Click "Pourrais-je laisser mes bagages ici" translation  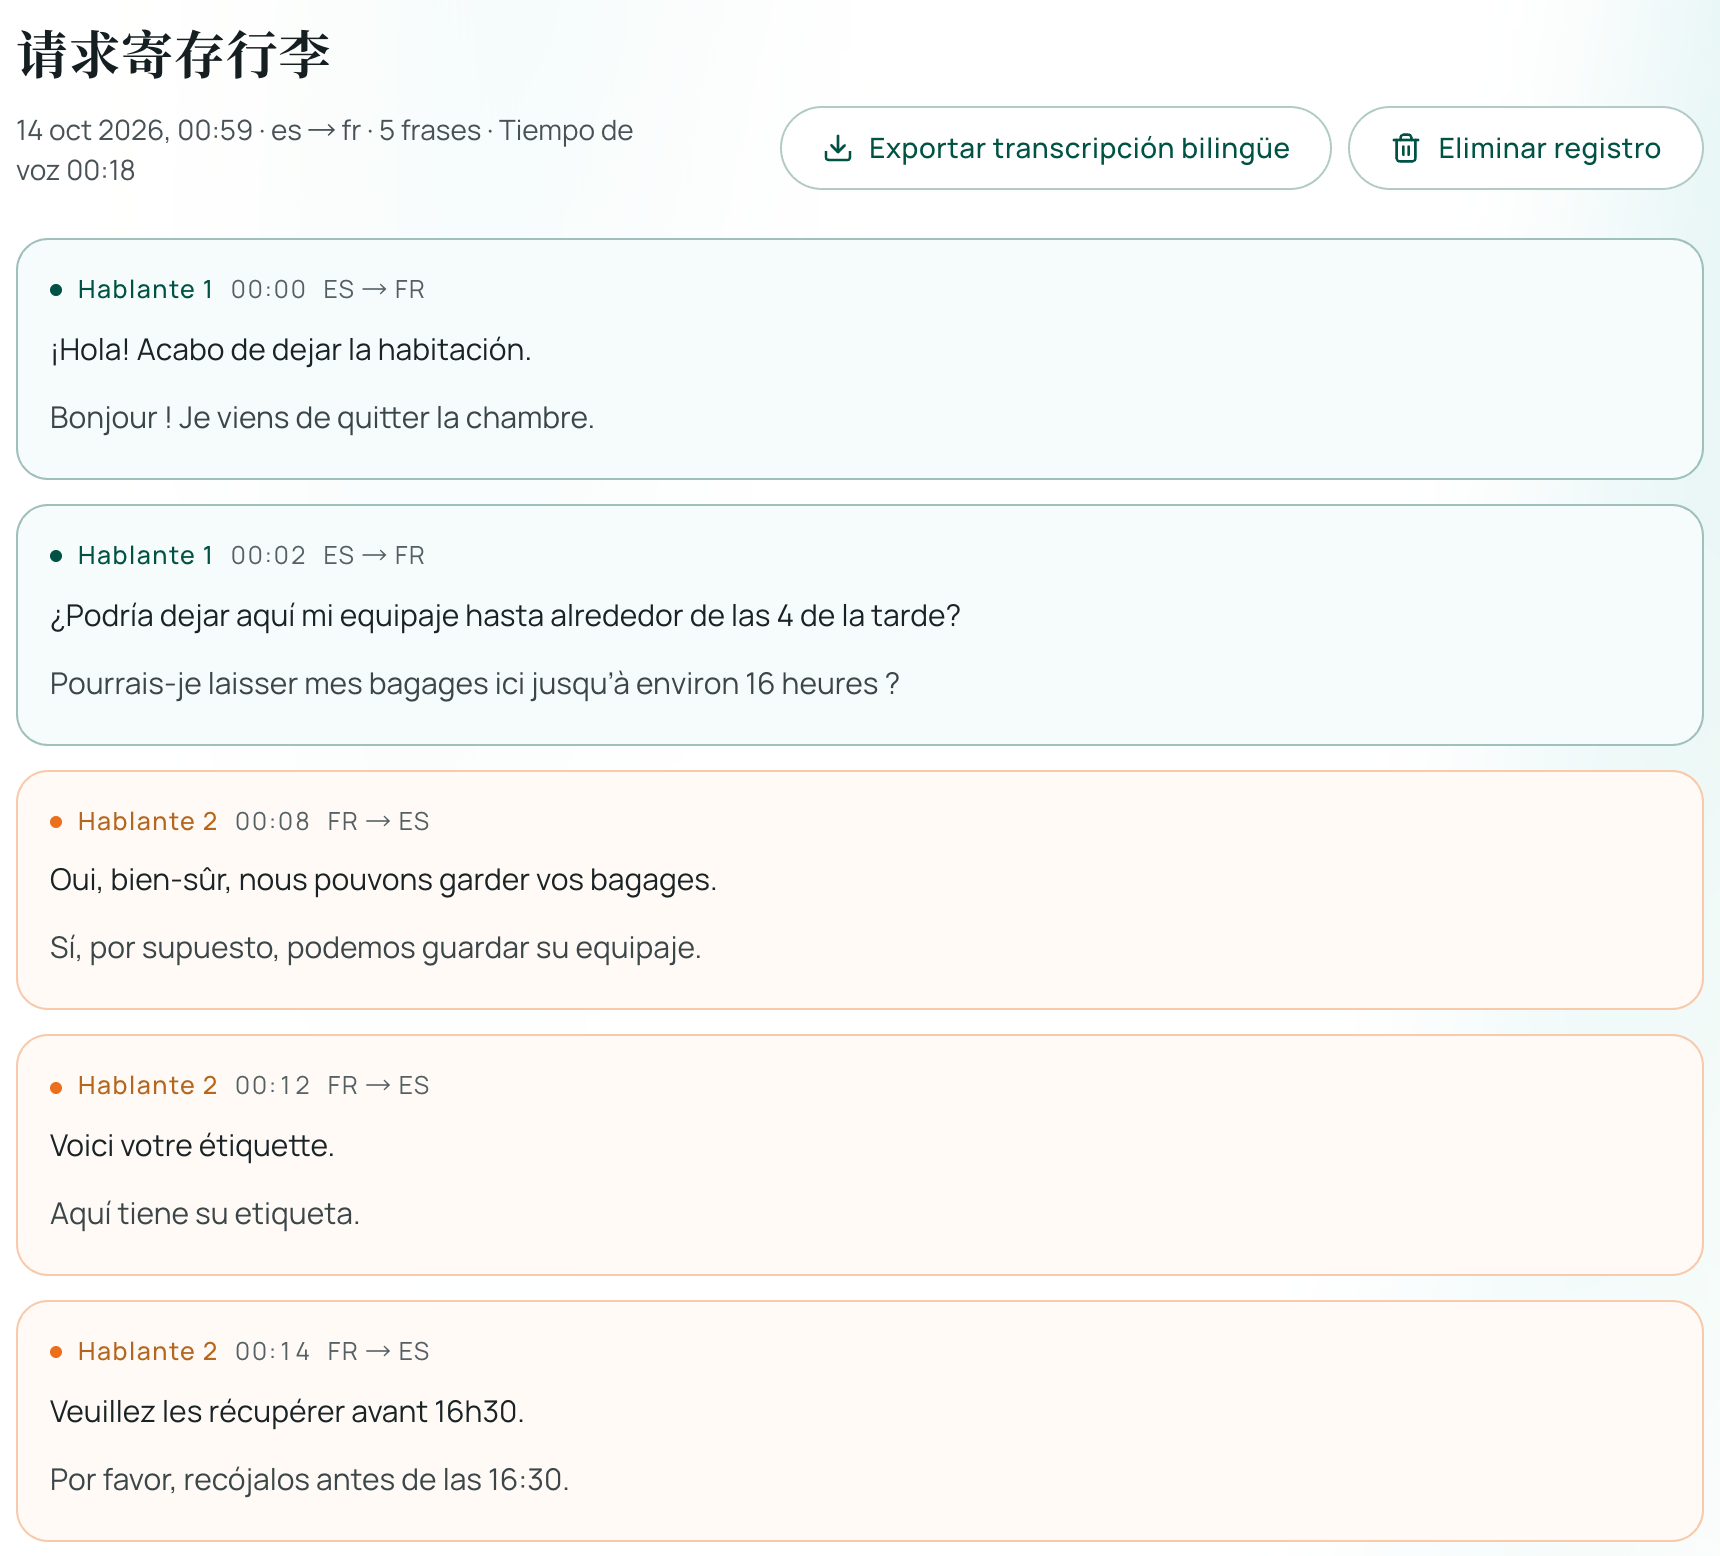pyautogui.click(x=475, y=684)
